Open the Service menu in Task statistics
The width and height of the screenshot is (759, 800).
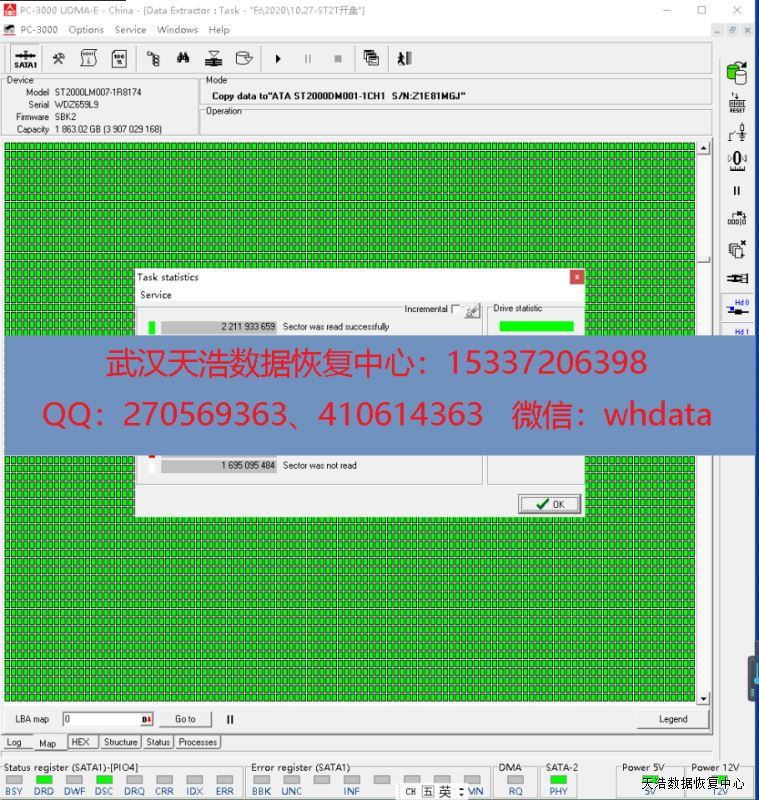(x=156, y=295)
